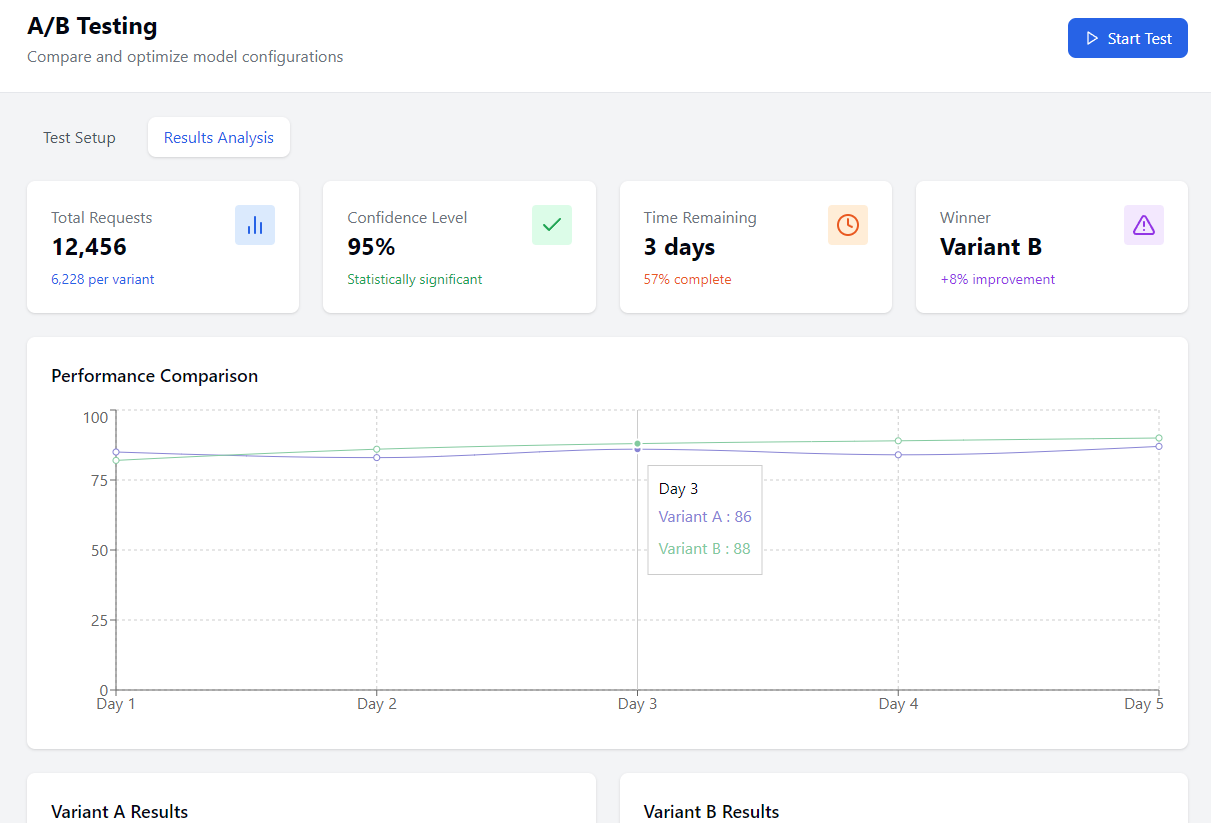Select the Variant A data point on Day 4

click(x=898, y=455)
